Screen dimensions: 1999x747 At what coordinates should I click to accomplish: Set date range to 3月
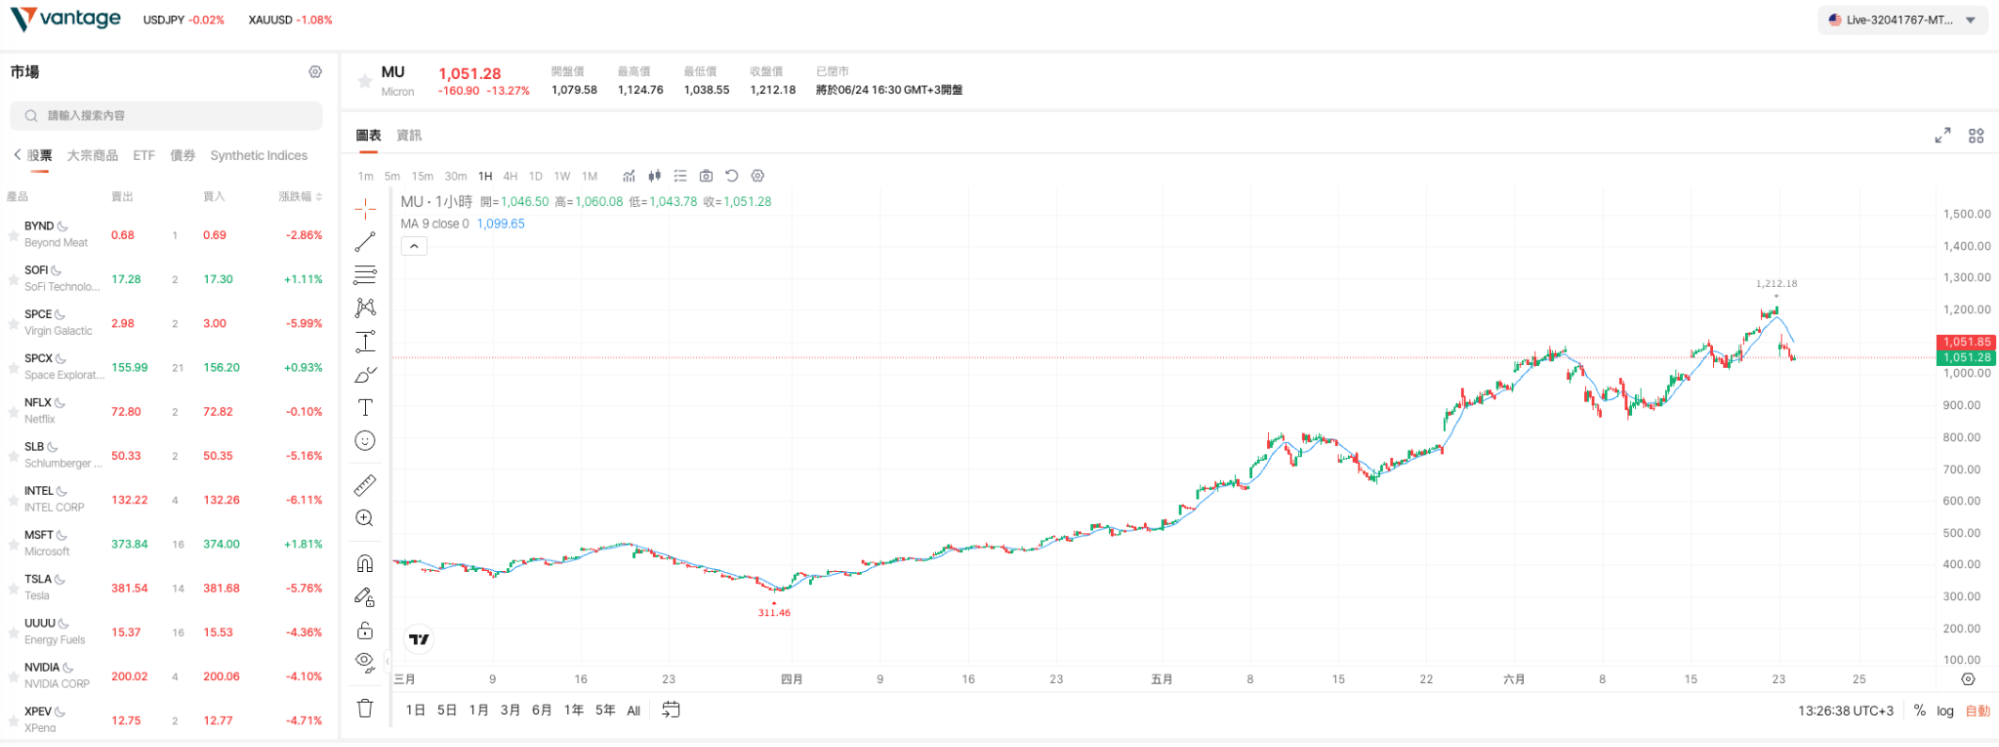point(510,710)
